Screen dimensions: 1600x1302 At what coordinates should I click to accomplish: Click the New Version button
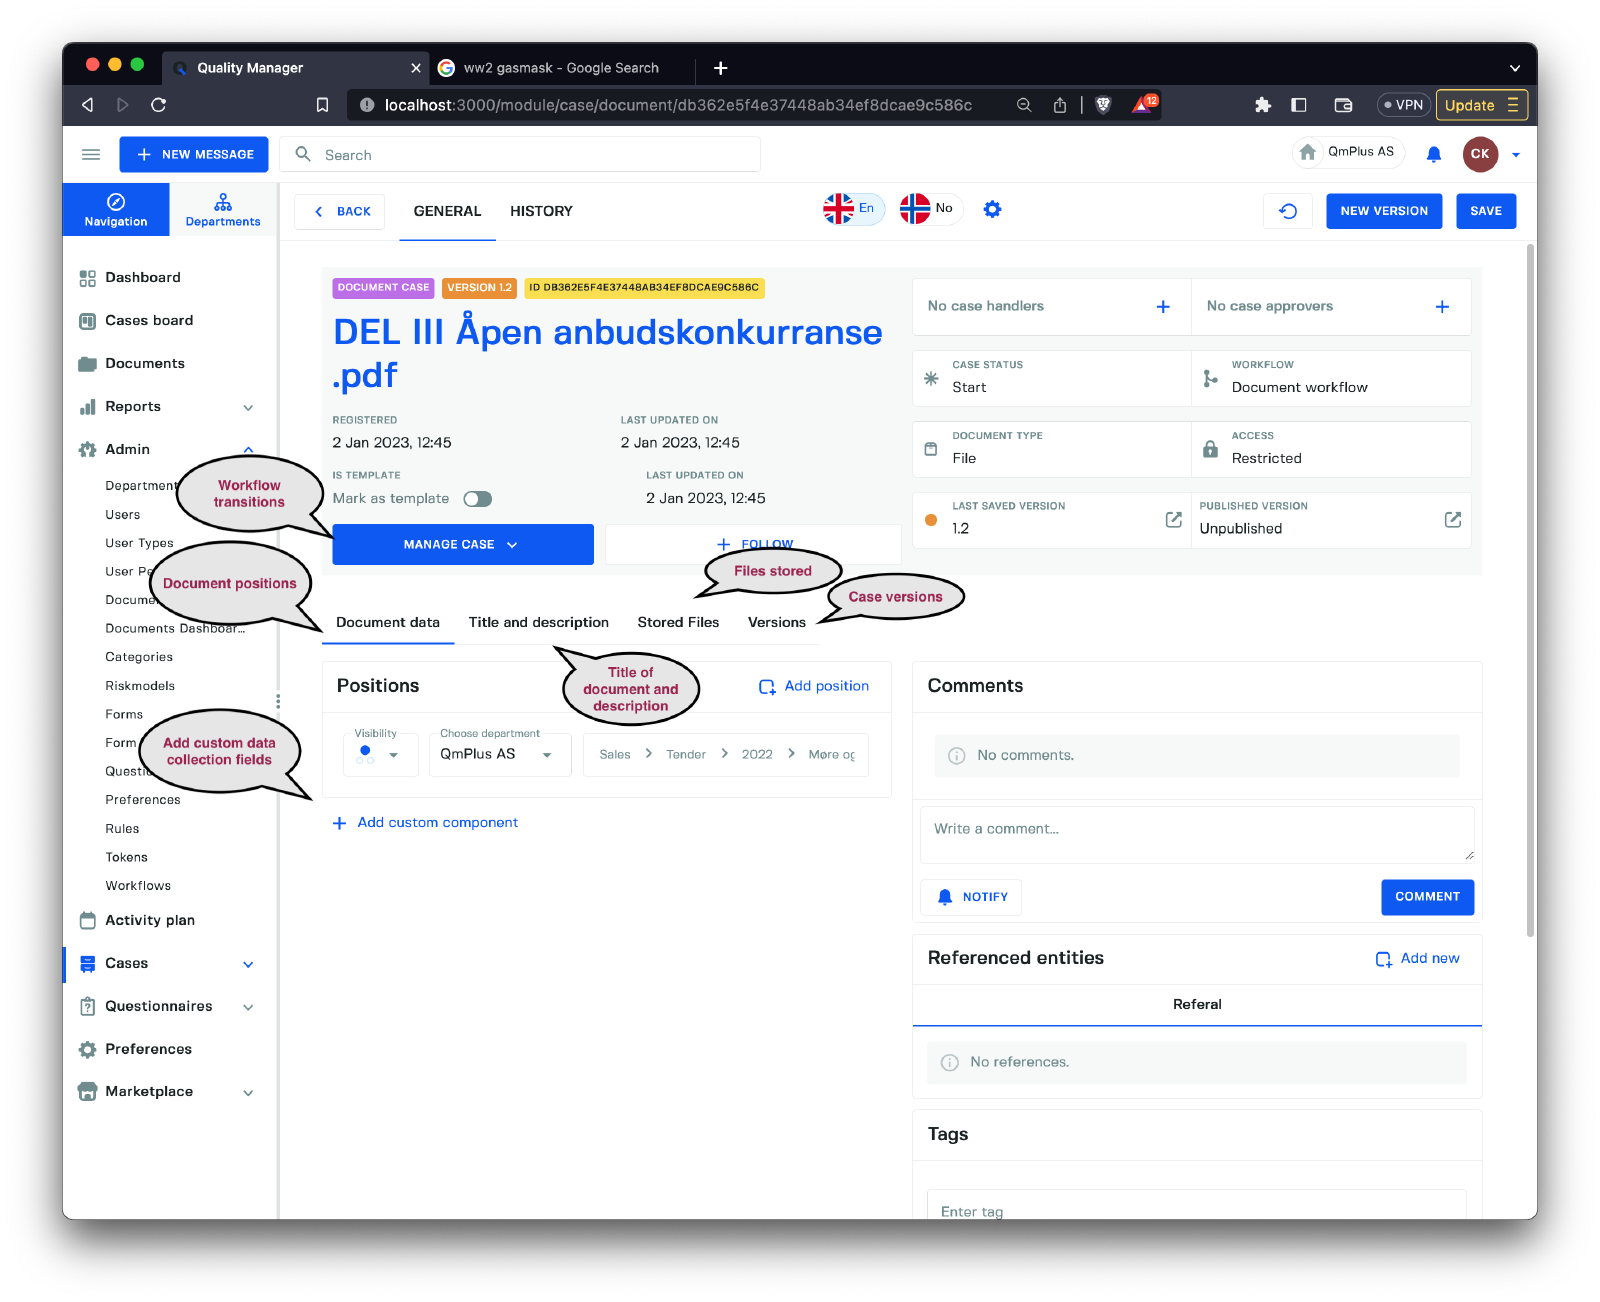1383,211
